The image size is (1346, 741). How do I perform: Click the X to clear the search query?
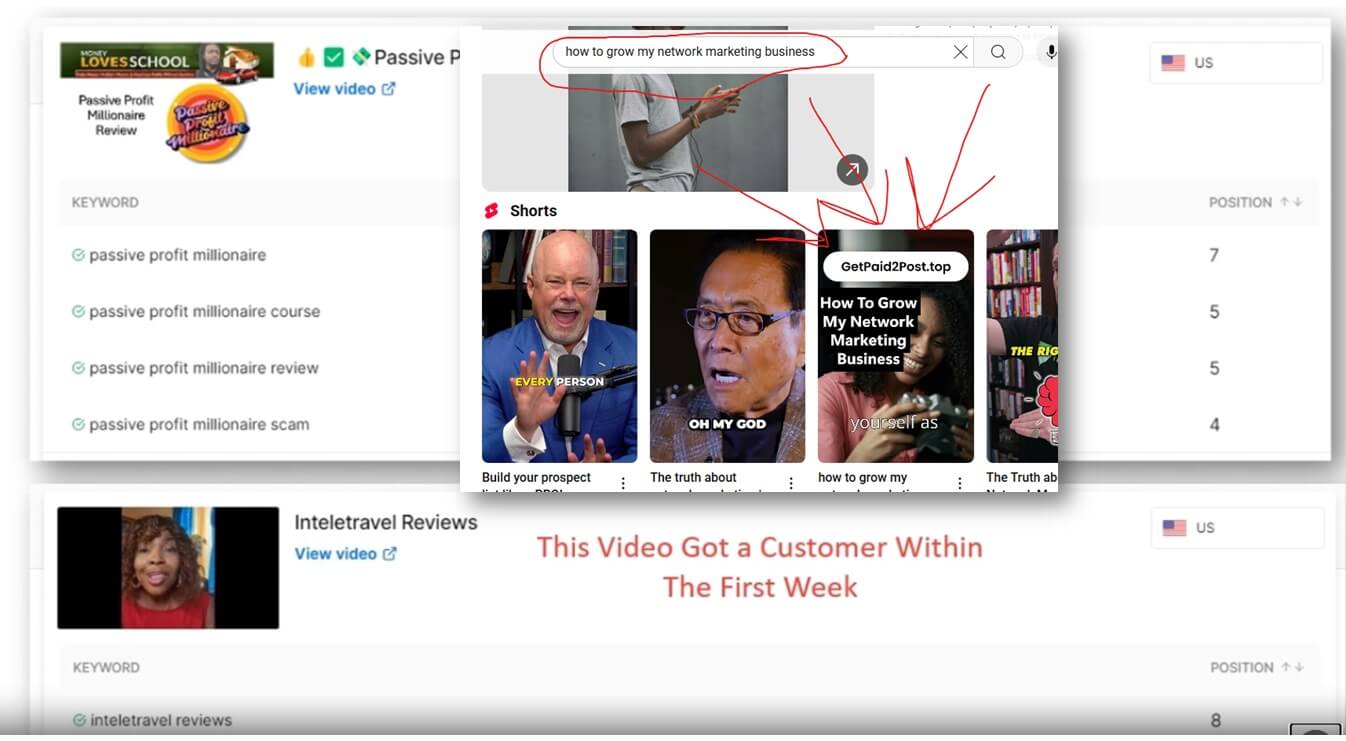[x=960, y=51]
